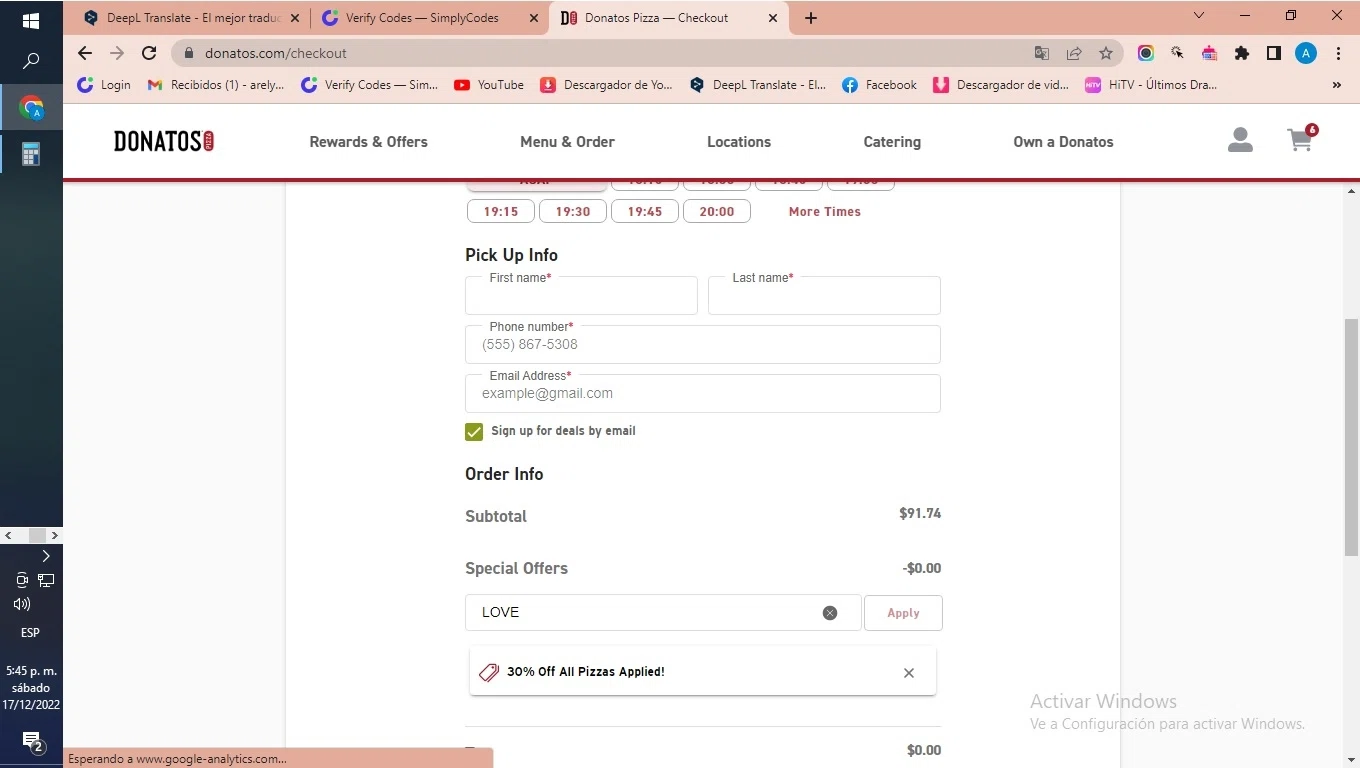This screenshot has height=768, width=1360.
Task: Close the DeepL Translate tab
Action: coord(294,18)
